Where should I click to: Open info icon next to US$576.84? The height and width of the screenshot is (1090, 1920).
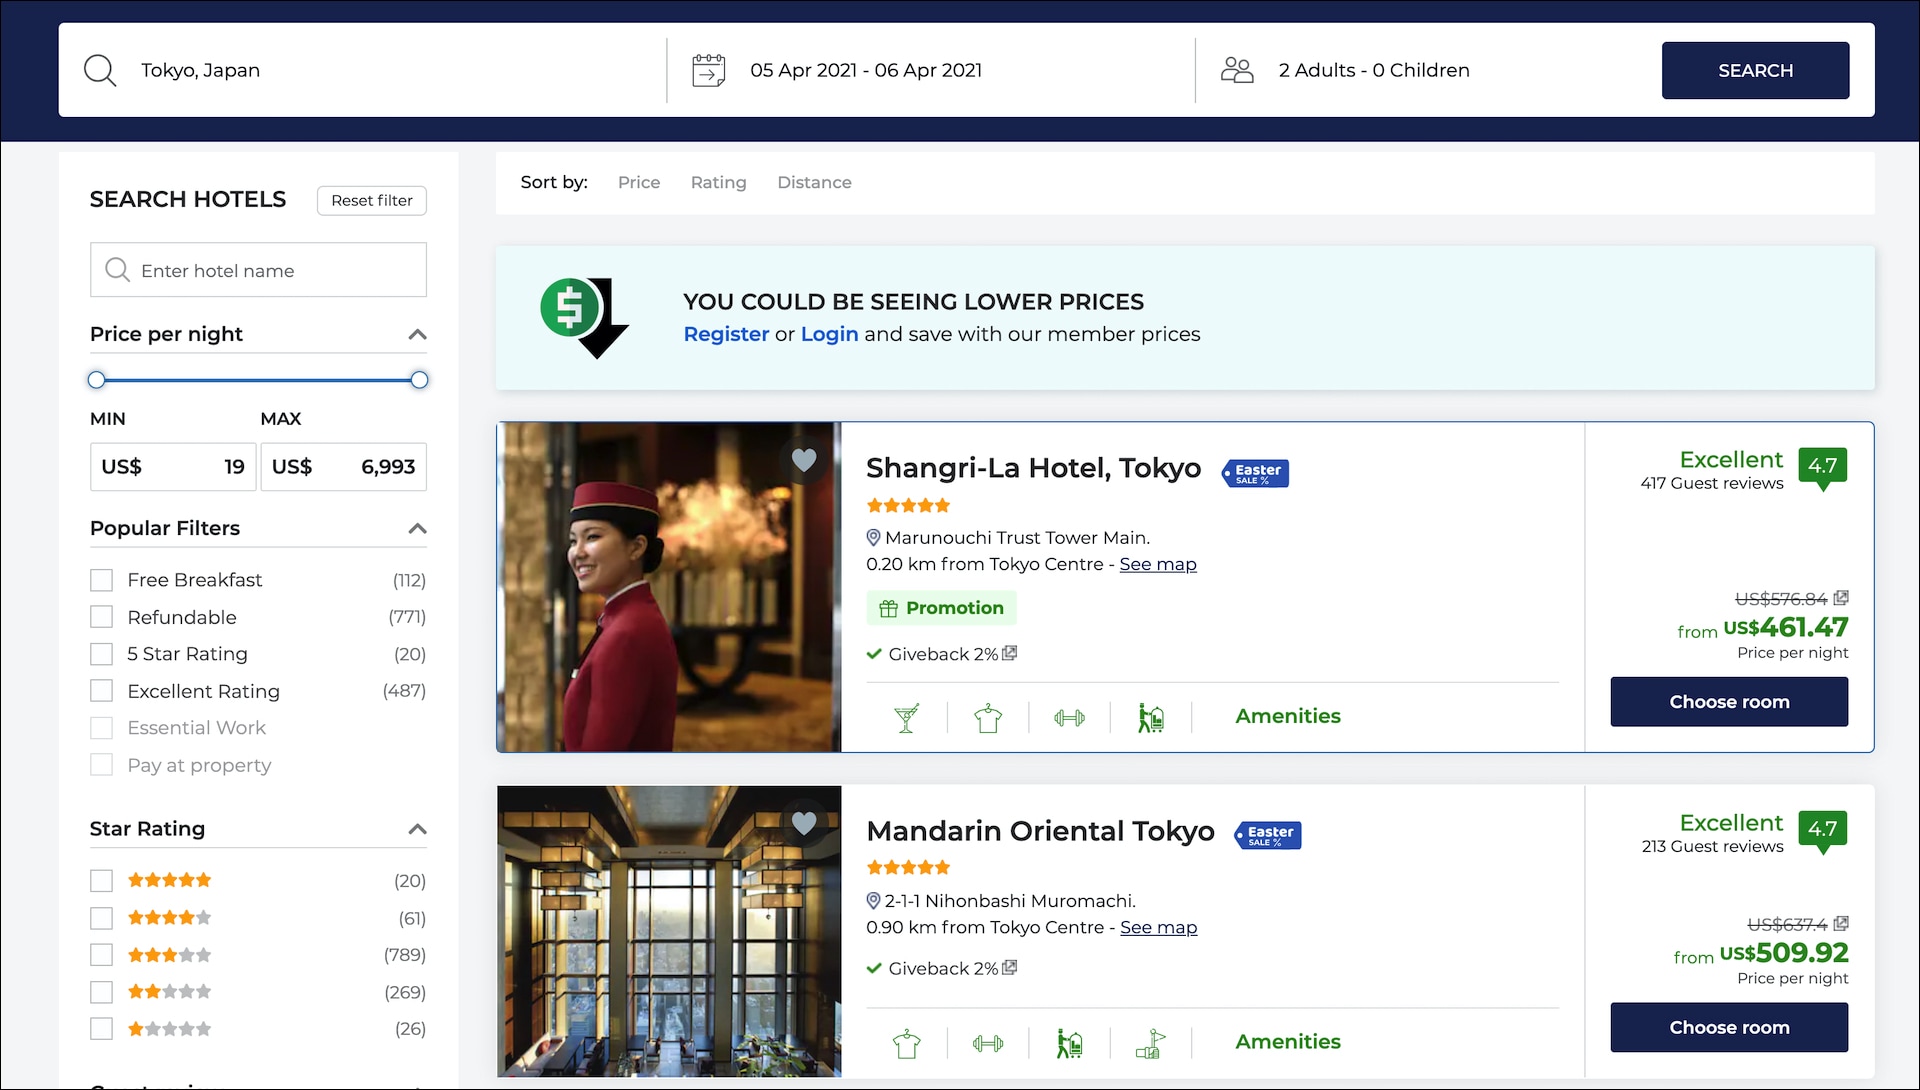tap(1841, 598)
